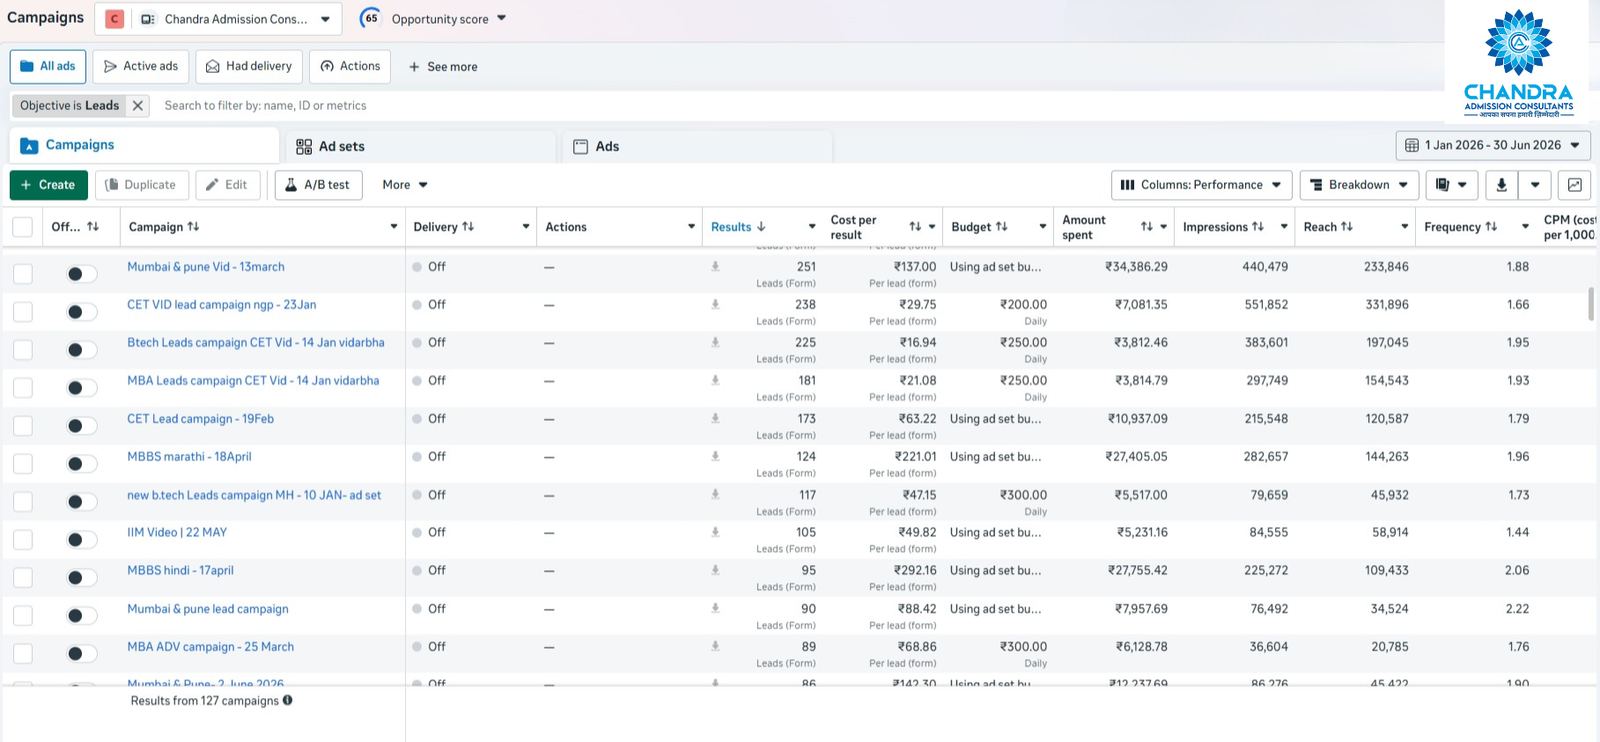Viewport: 1600px width, 742px height.
Task: Open export options dropdown arrow
Action: coord(1535,185)
